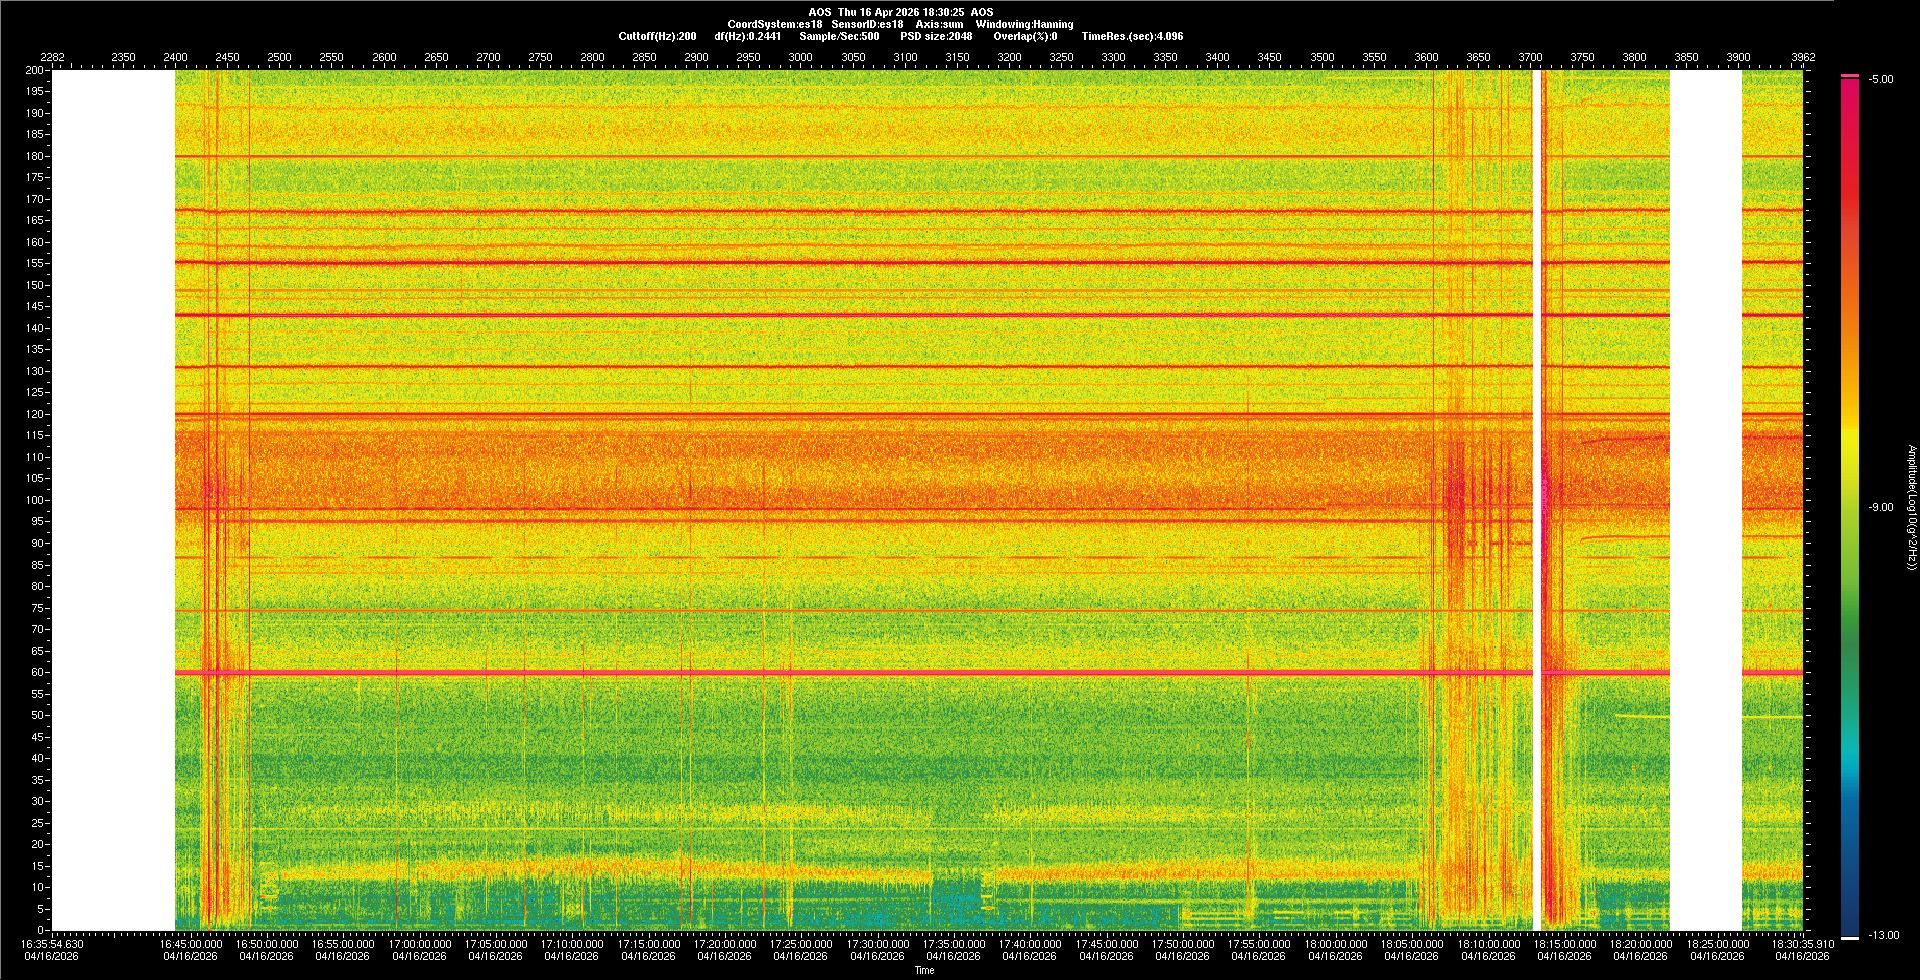
Task: Click the 17:35:00.000 time axis label
Action: [953, 944]
